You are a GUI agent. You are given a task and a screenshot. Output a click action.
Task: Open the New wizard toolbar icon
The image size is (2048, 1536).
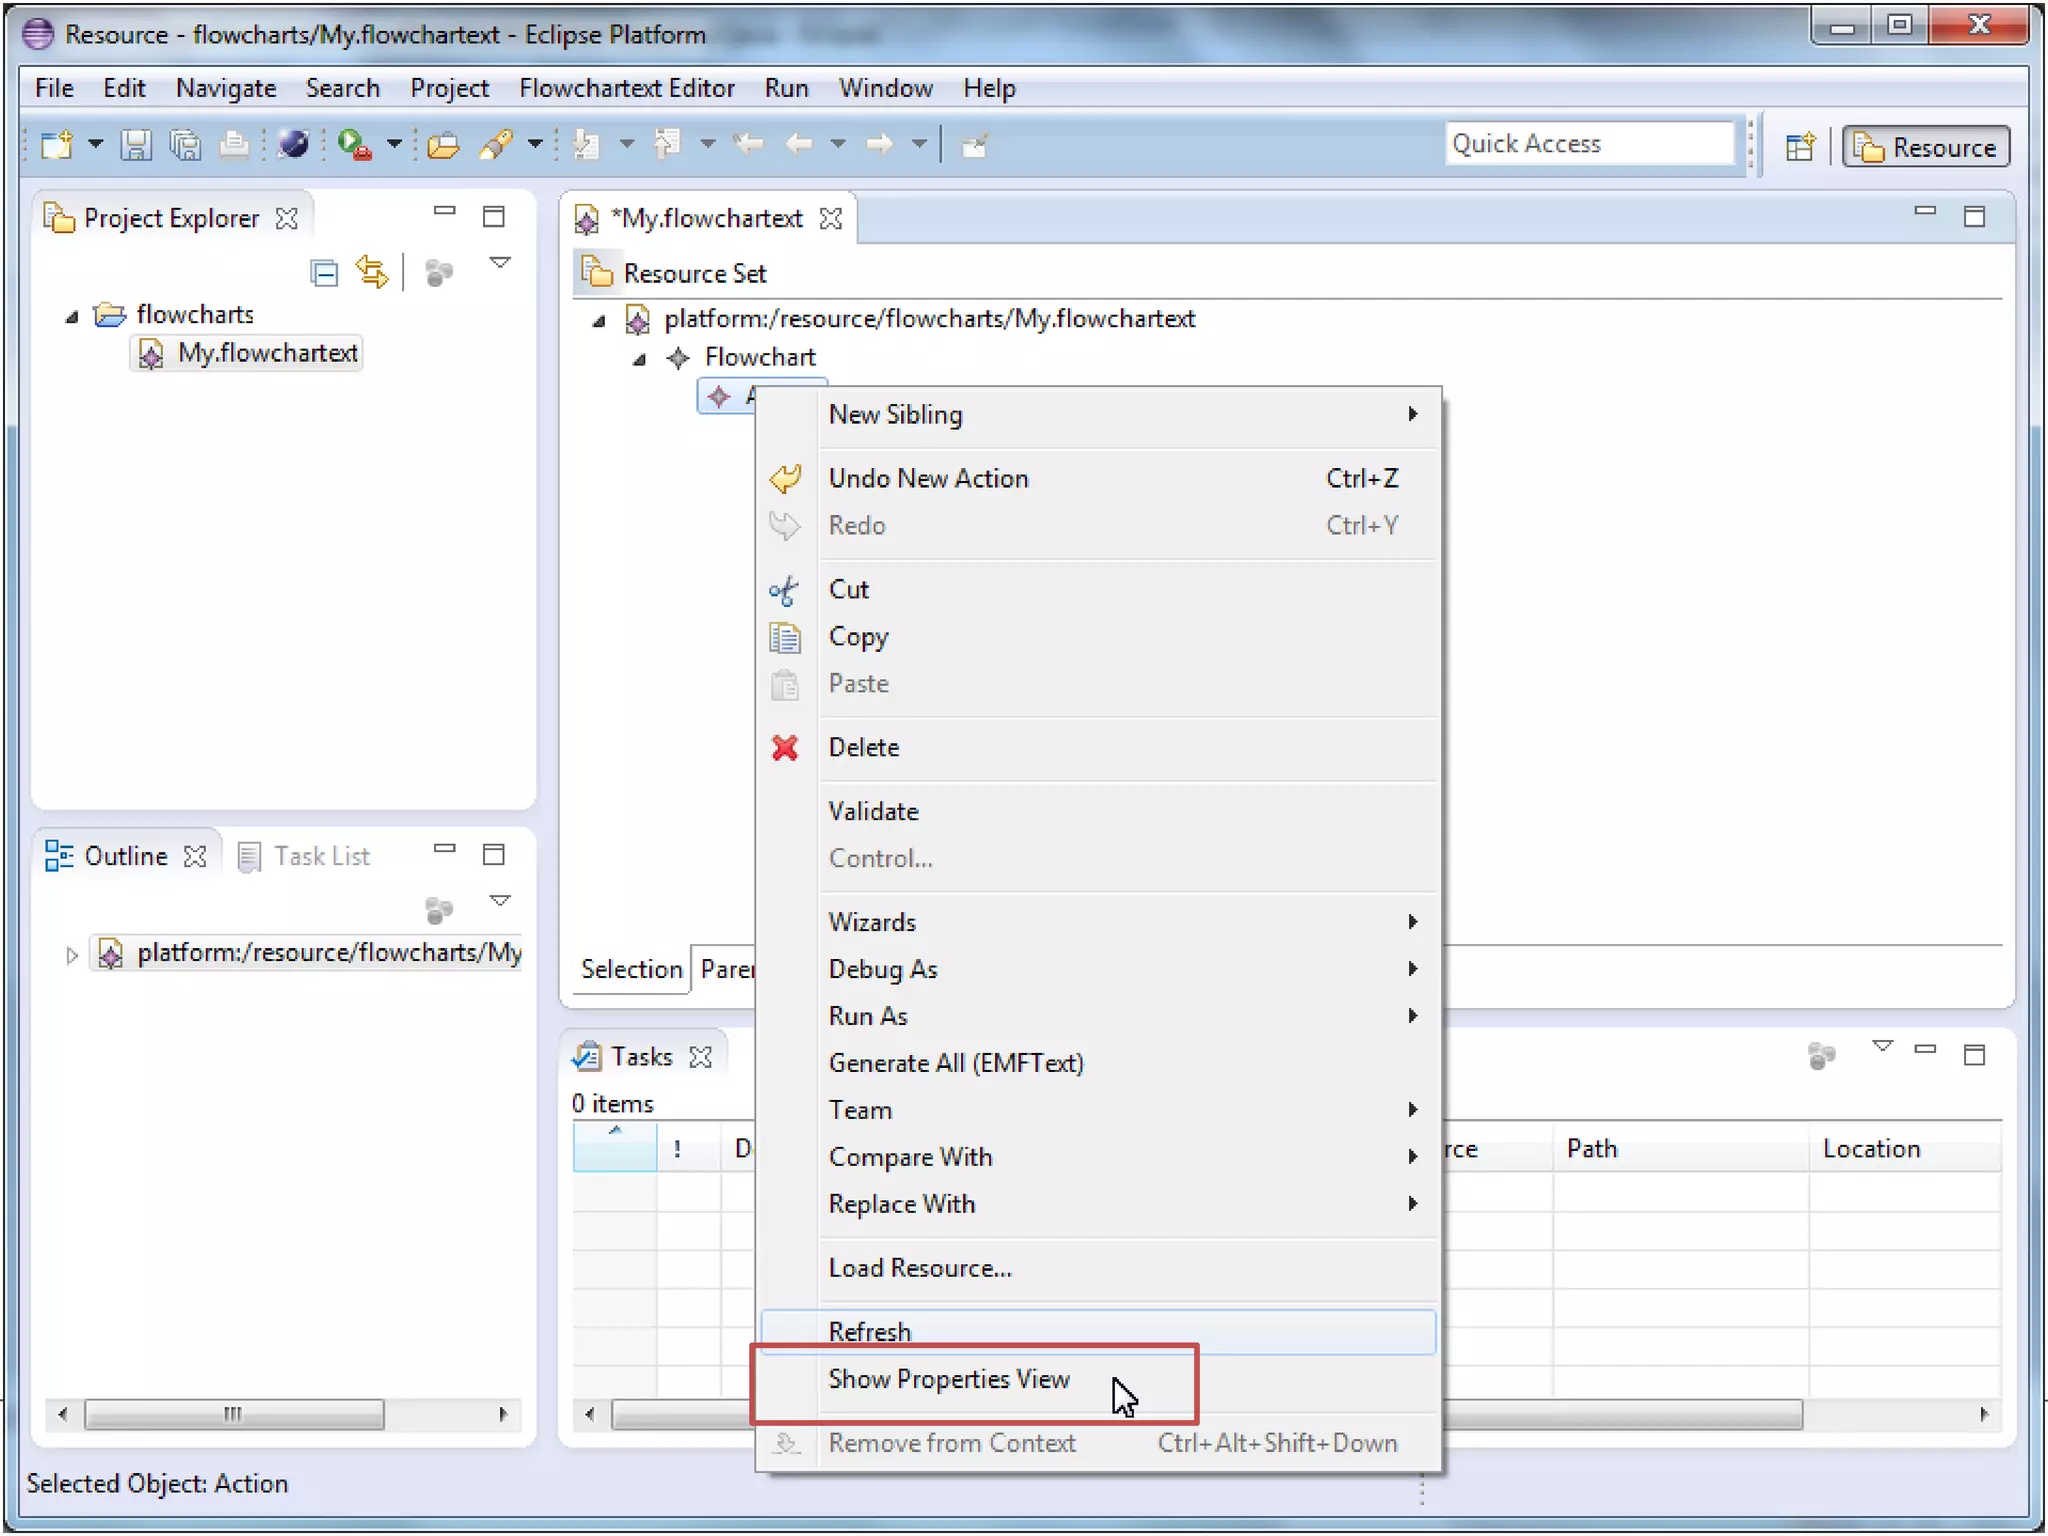tap(57, 145)
